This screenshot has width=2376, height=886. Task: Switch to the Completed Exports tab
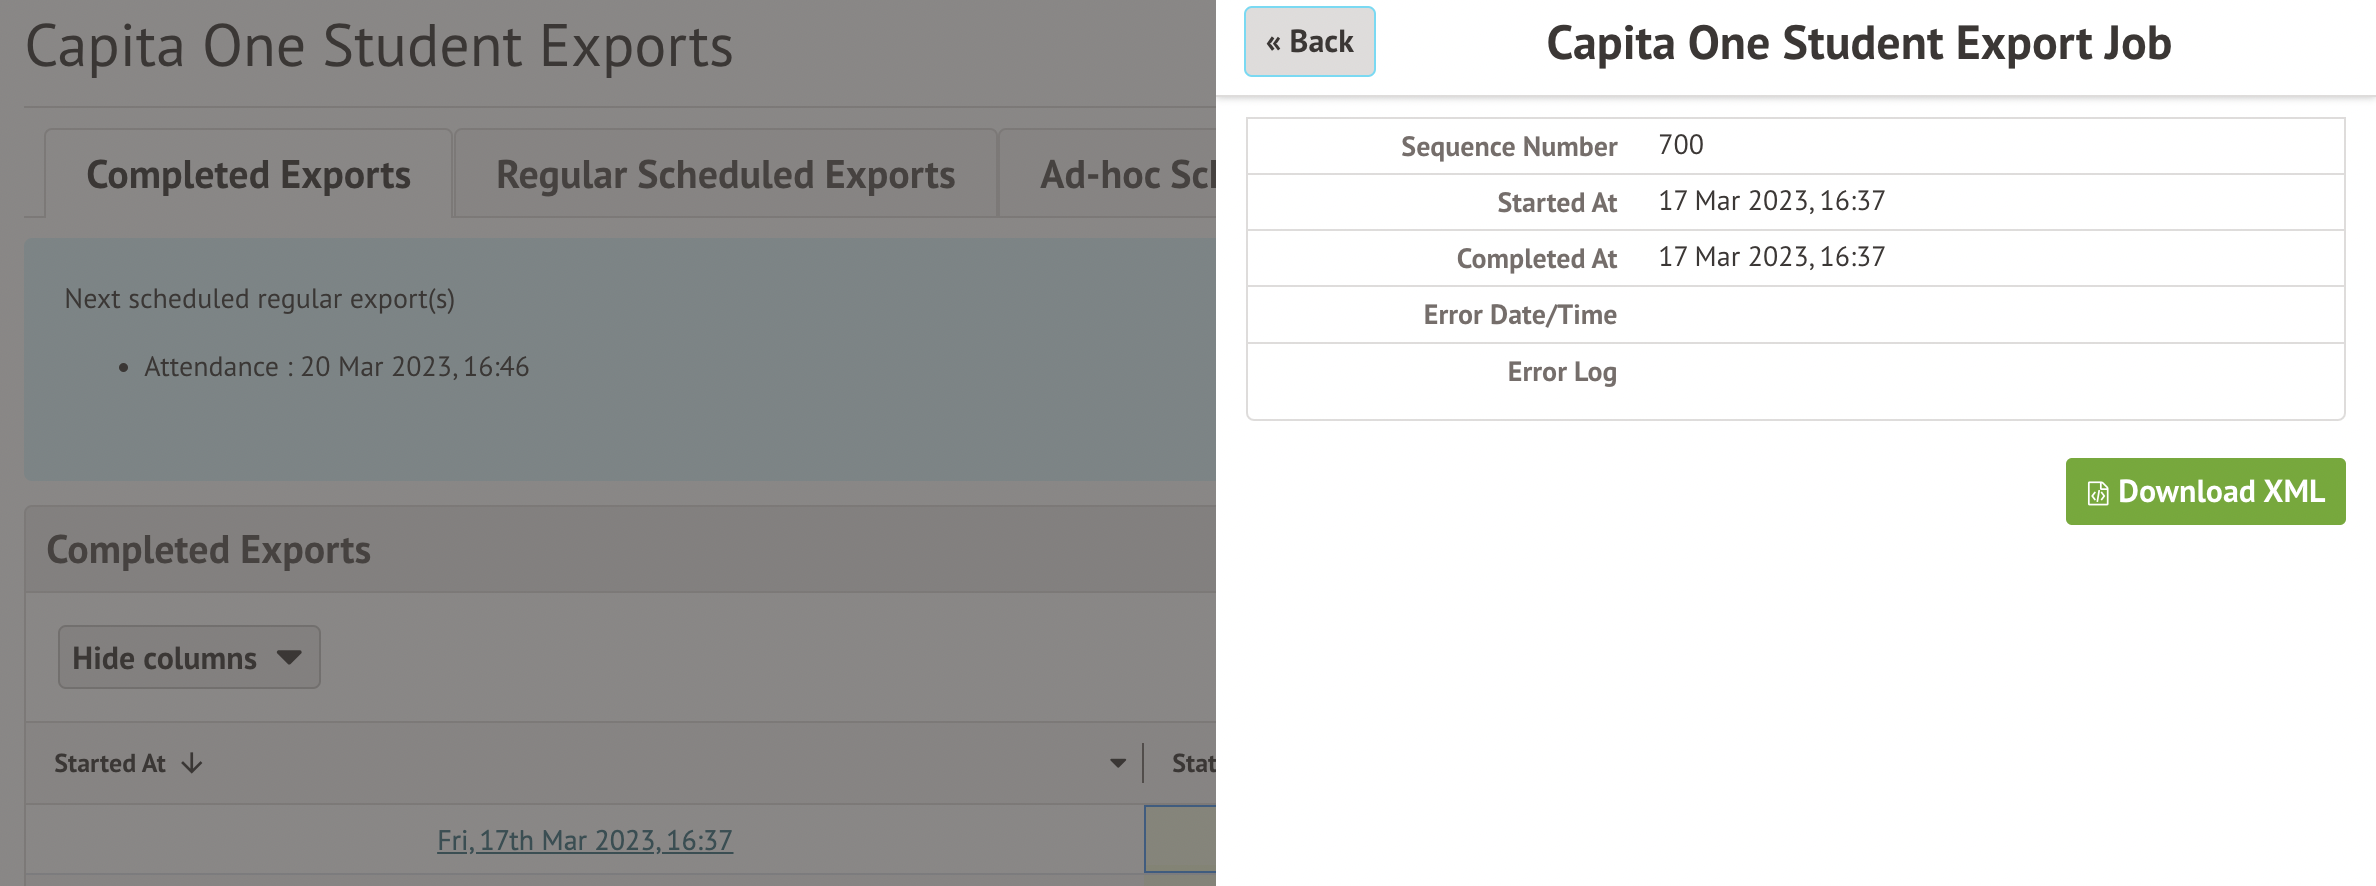(248, 175)
